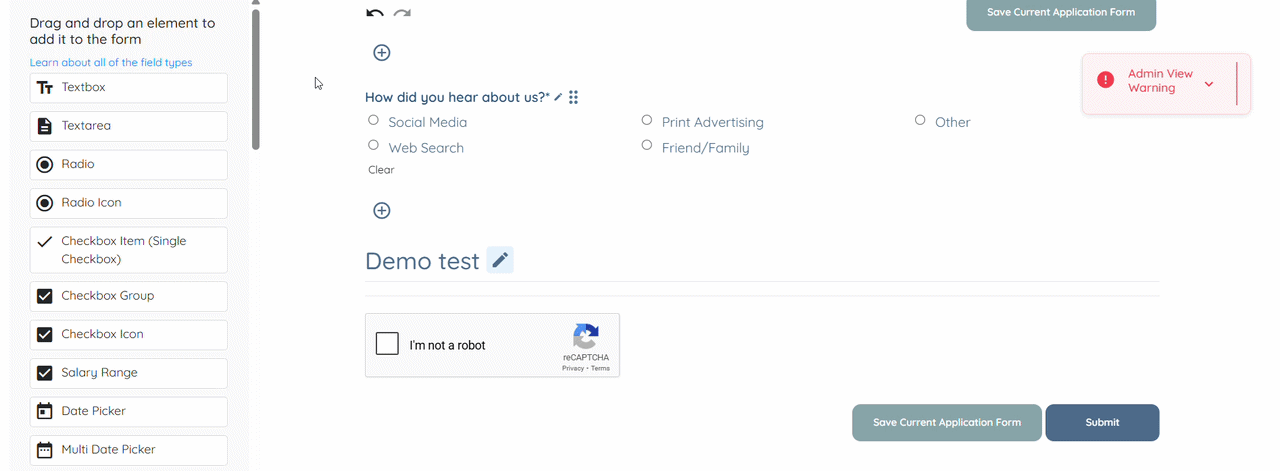
Task: Click the pencil icon next to Demo test
Action: coord(500,261)
